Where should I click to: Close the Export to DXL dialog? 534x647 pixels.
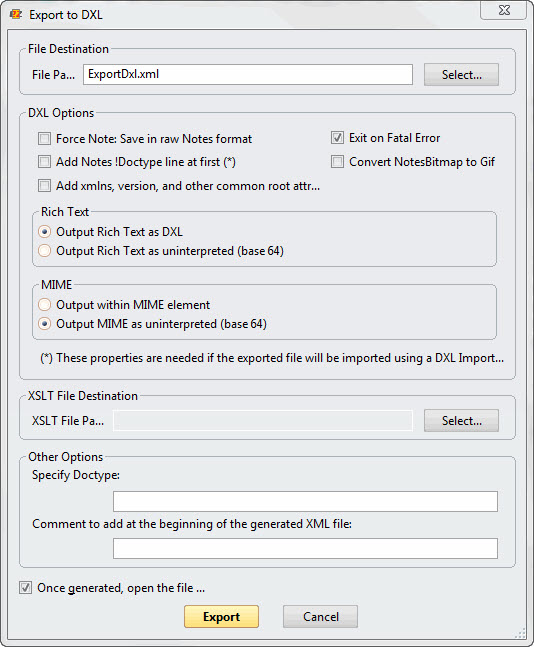(503, 10)
